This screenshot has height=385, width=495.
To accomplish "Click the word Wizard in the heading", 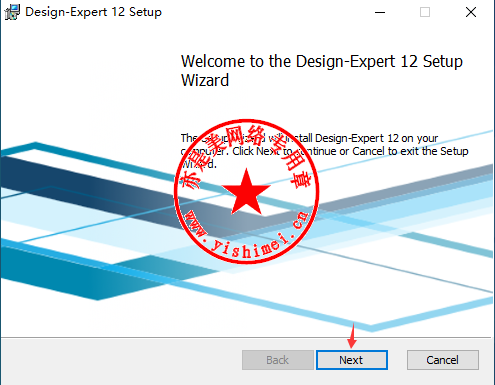I will (x=205, y=80).
